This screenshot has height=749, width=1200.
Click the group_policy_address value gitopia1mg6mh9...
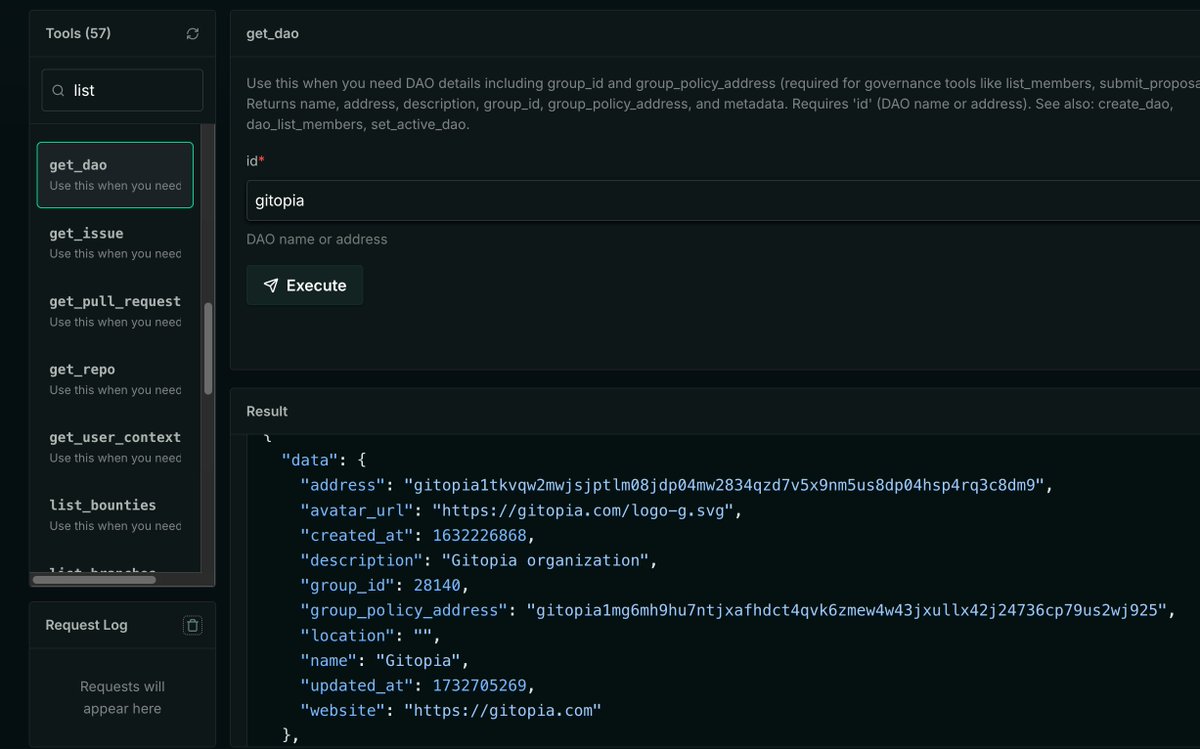[x=847, y=610]
